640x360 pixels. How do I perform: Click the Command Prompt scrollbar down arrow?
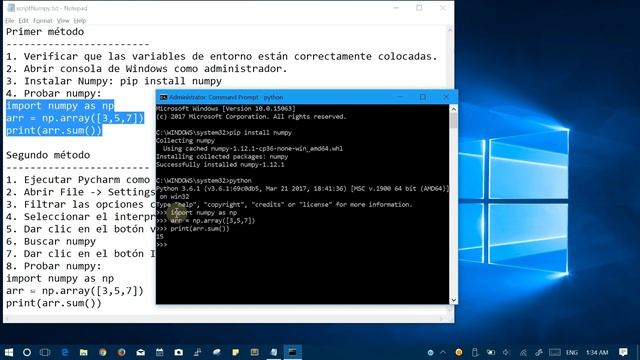click(453, 300)
